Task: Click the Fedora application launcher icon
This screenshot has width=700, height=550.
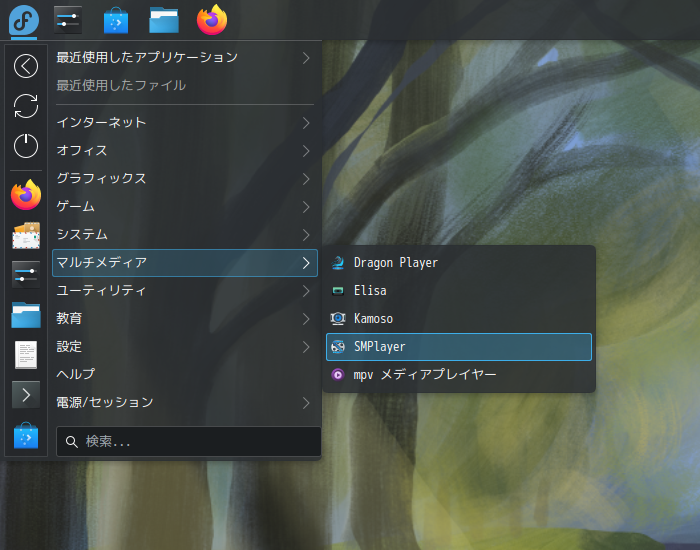Action: tap(24, 20)
